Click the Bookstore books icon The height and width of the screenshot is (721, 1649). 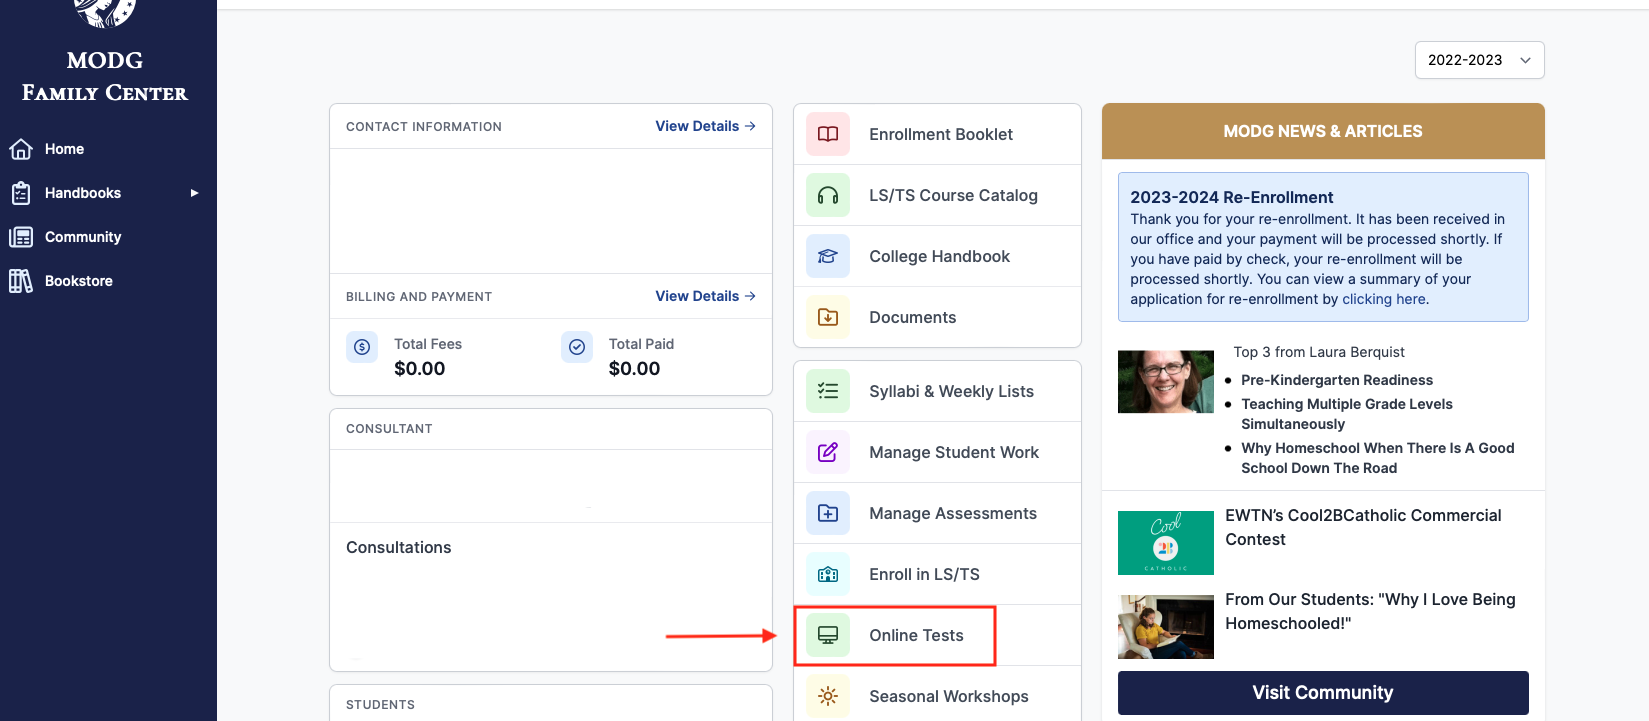pos(21,281)
